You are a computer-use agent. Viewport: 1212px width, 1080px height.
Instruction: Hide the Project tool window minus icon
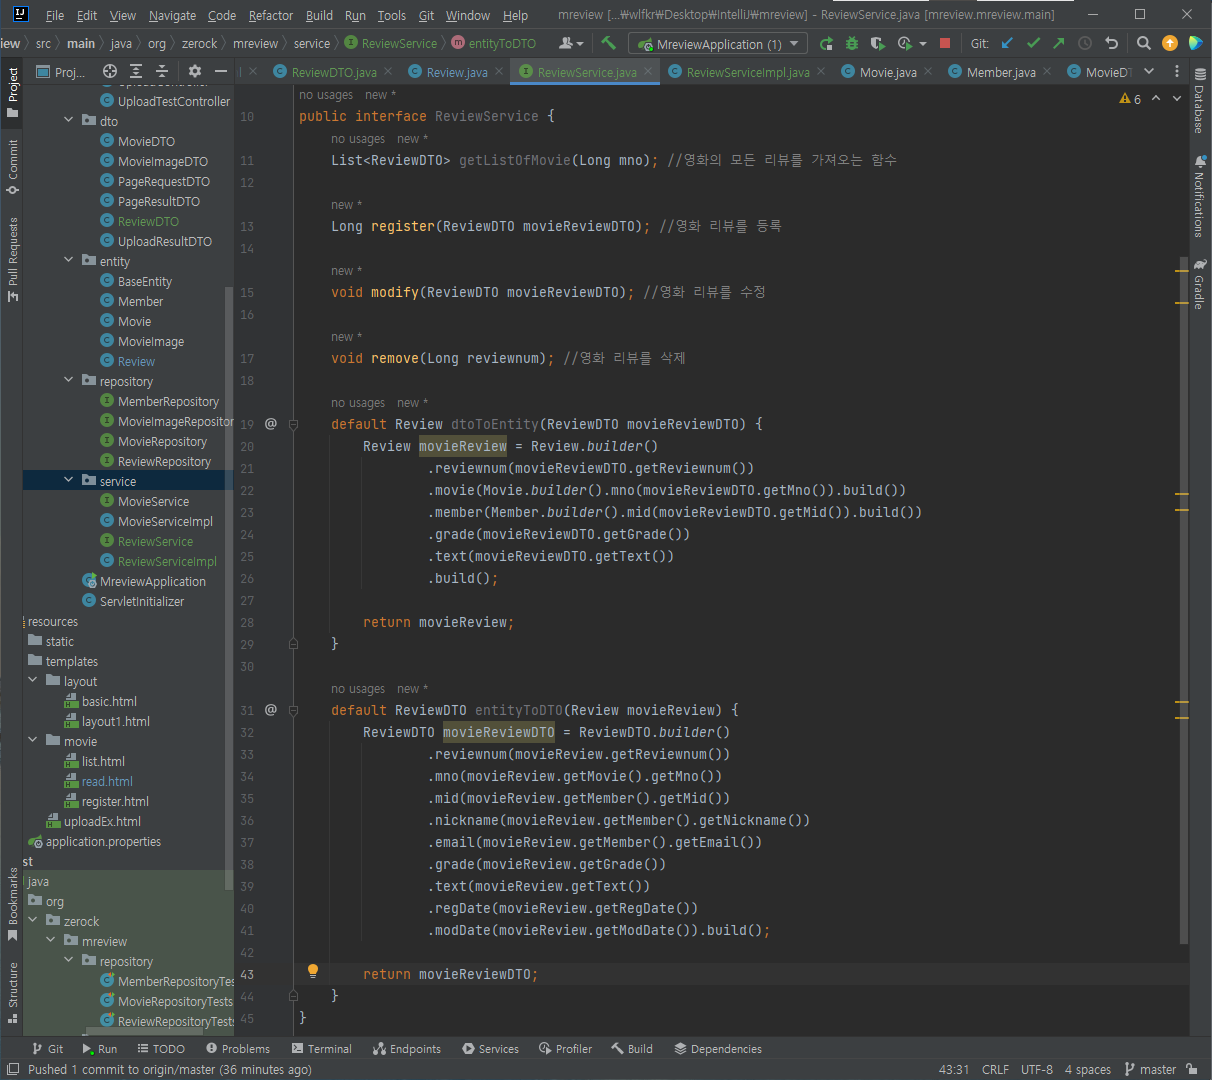click(221, 71)
